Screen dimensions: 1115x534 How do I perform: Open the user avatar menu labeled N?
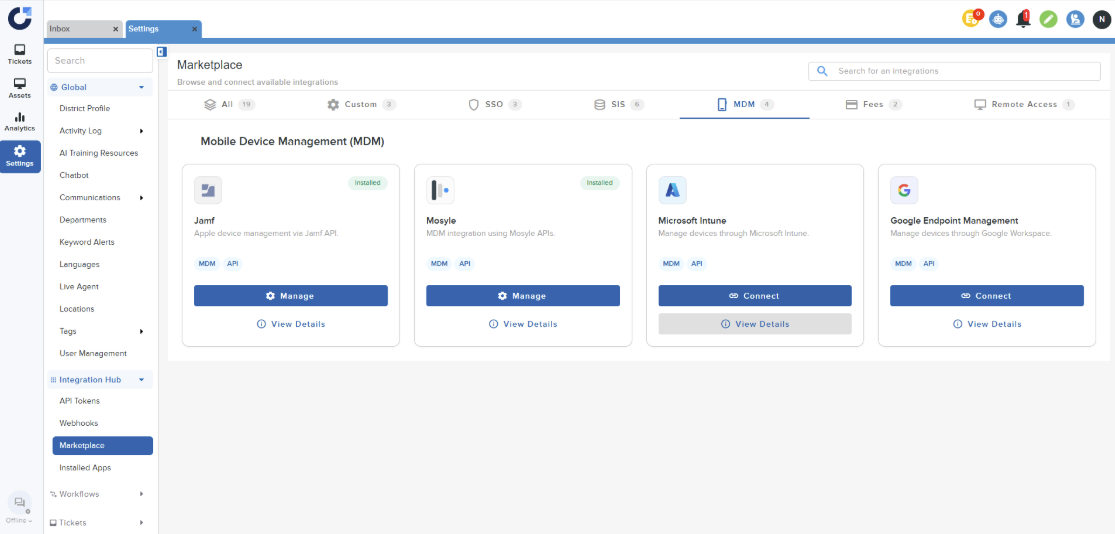1100,18
